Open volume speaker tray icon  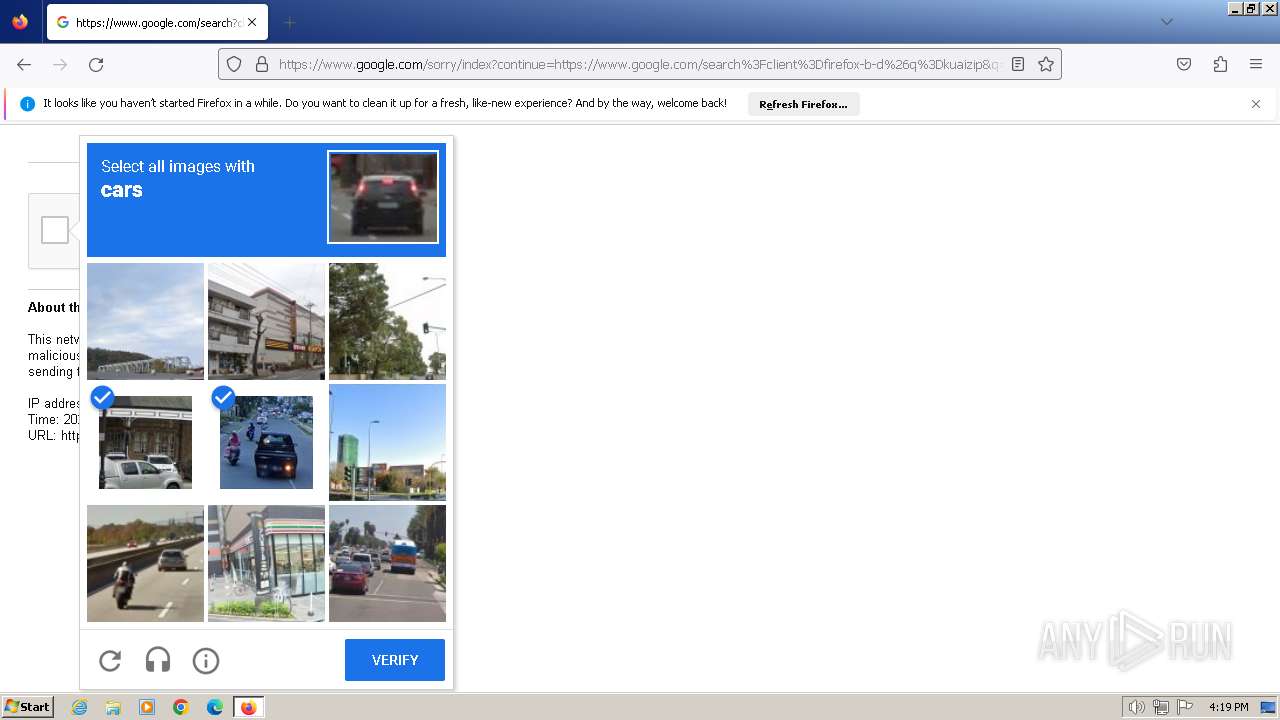(1136, 707)
